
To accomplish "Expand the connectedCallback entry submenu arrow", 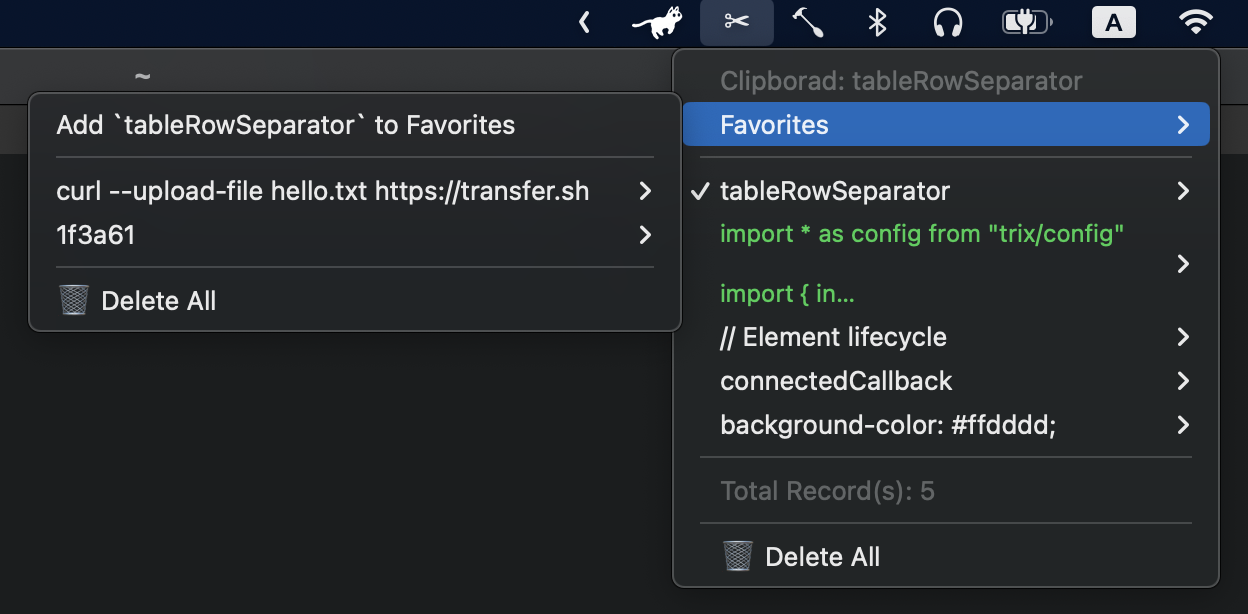I will 1183,381.
